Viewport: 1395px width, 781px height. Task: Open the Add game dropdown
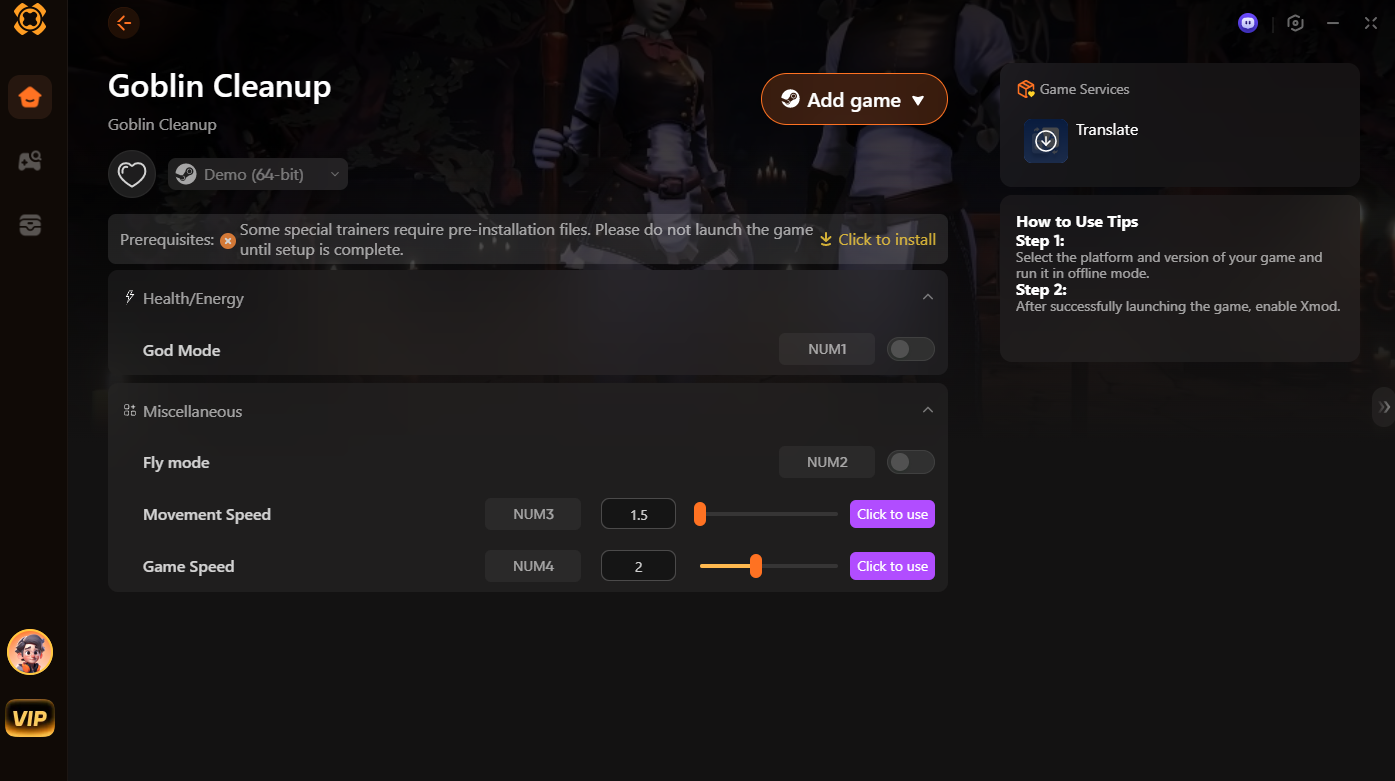coord(854,100)
